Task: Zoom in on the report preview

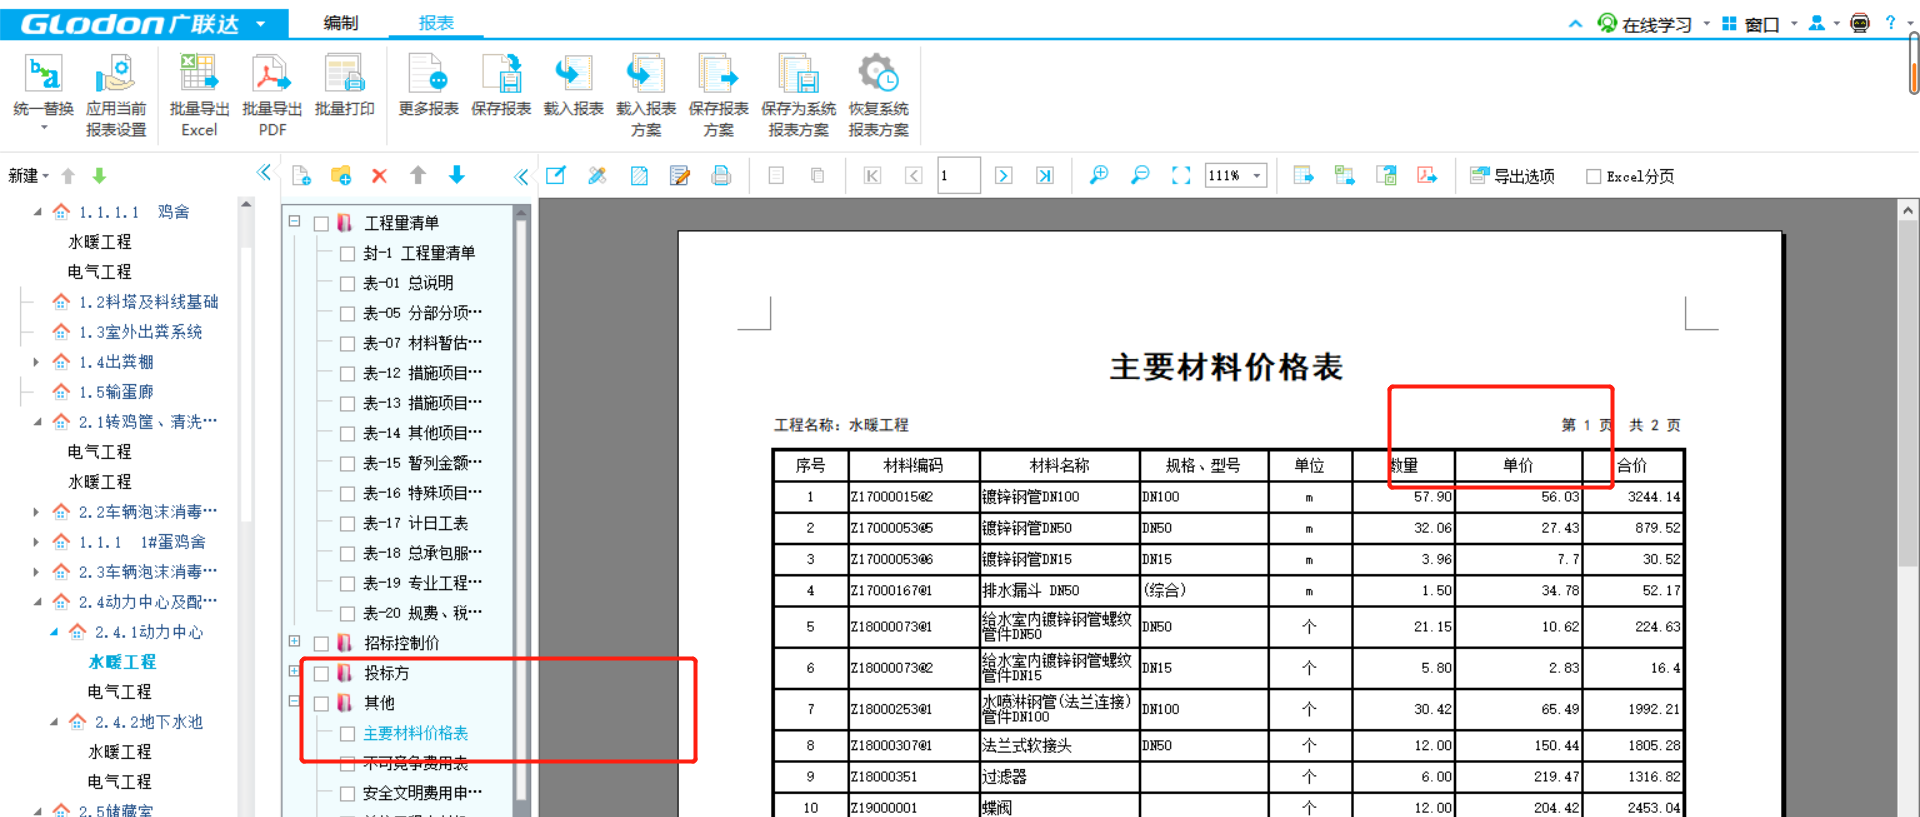Action: (x=1099, y=175)
